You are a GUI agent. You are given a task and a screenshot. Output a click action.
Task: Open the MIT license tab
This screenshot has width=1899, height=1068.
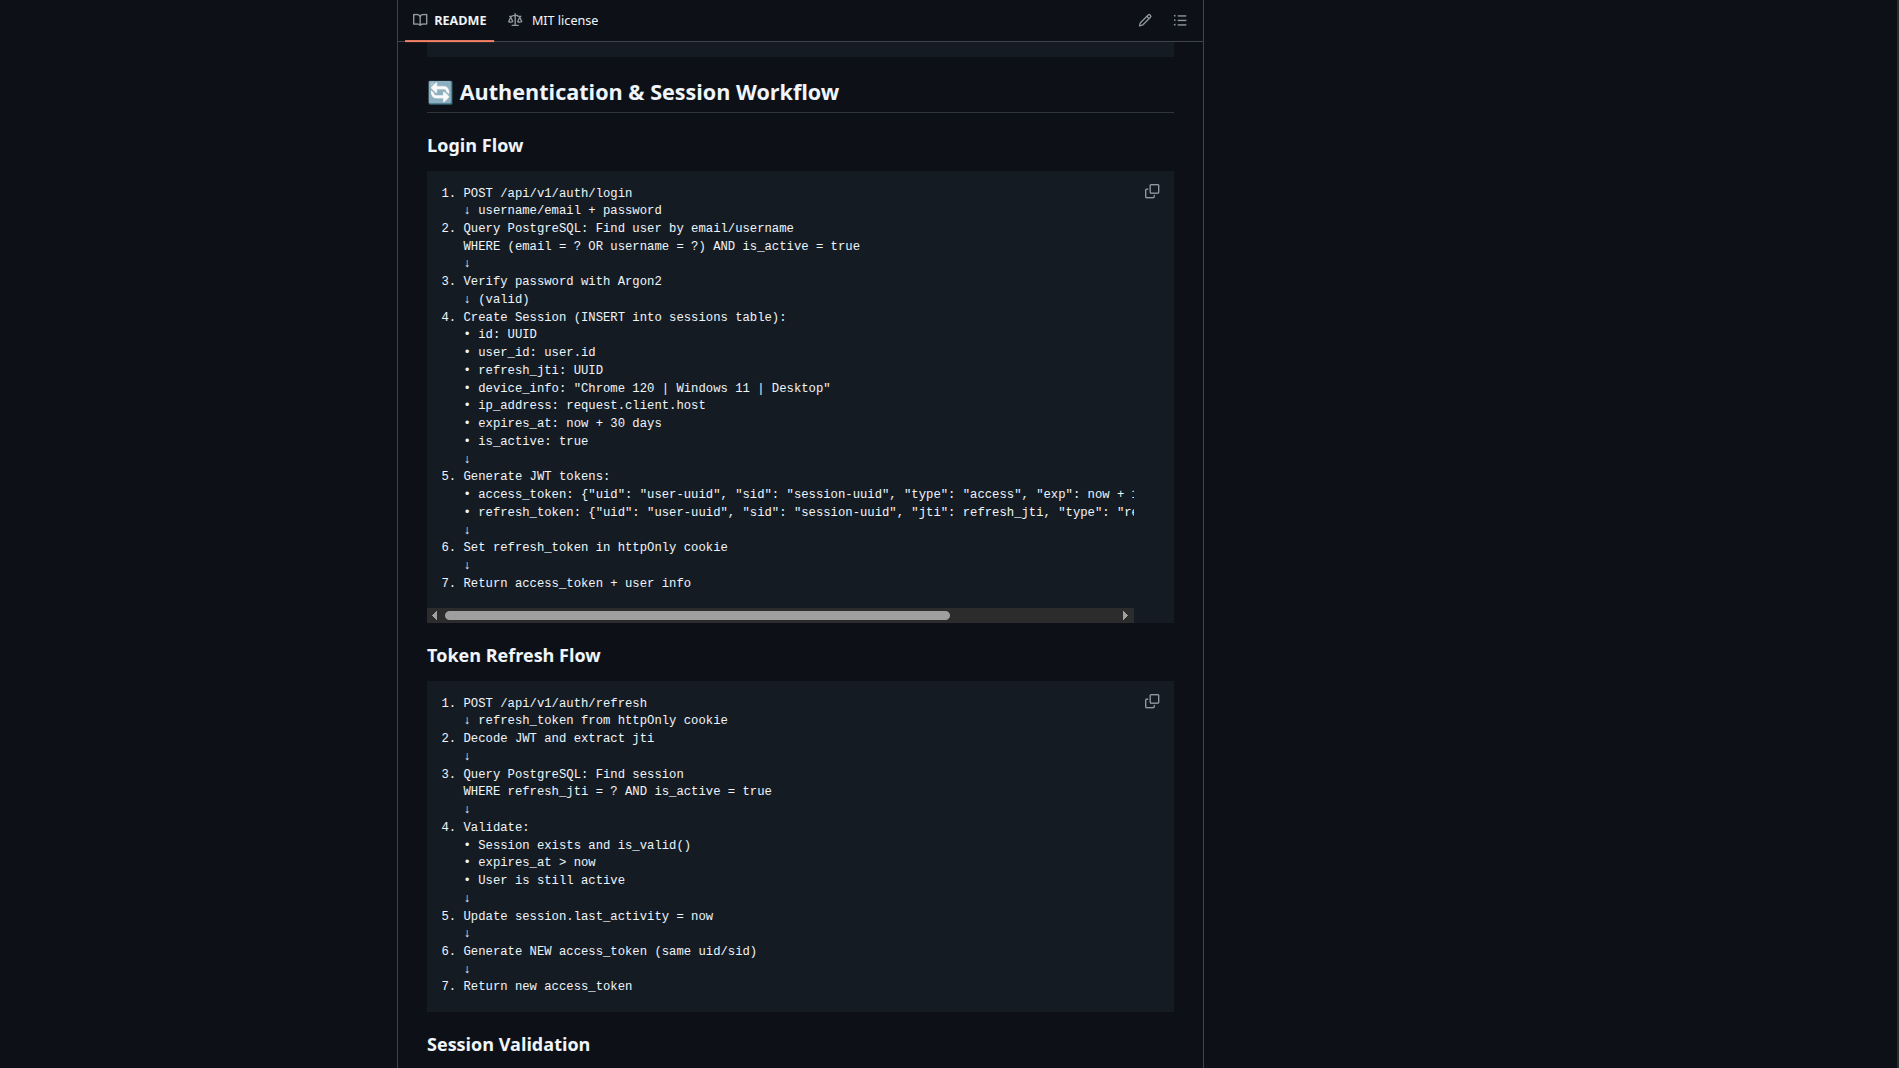564,20
